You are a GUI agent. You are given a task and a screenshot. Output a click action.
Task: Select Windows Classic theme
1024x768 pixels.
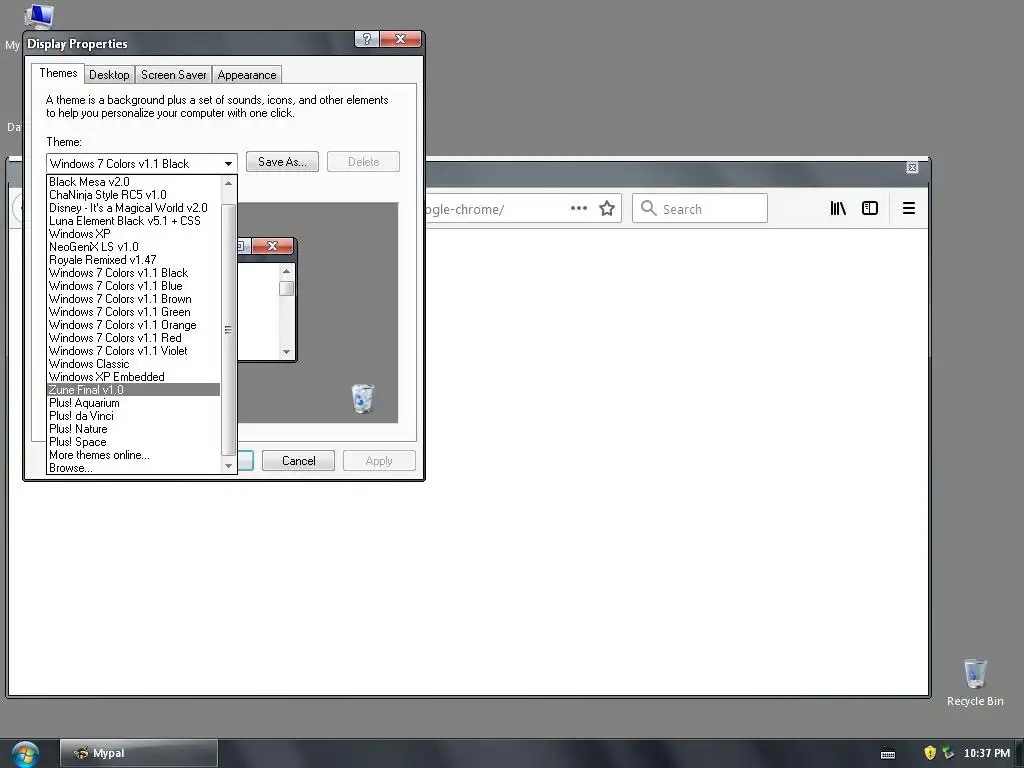[x=134, y=364]
